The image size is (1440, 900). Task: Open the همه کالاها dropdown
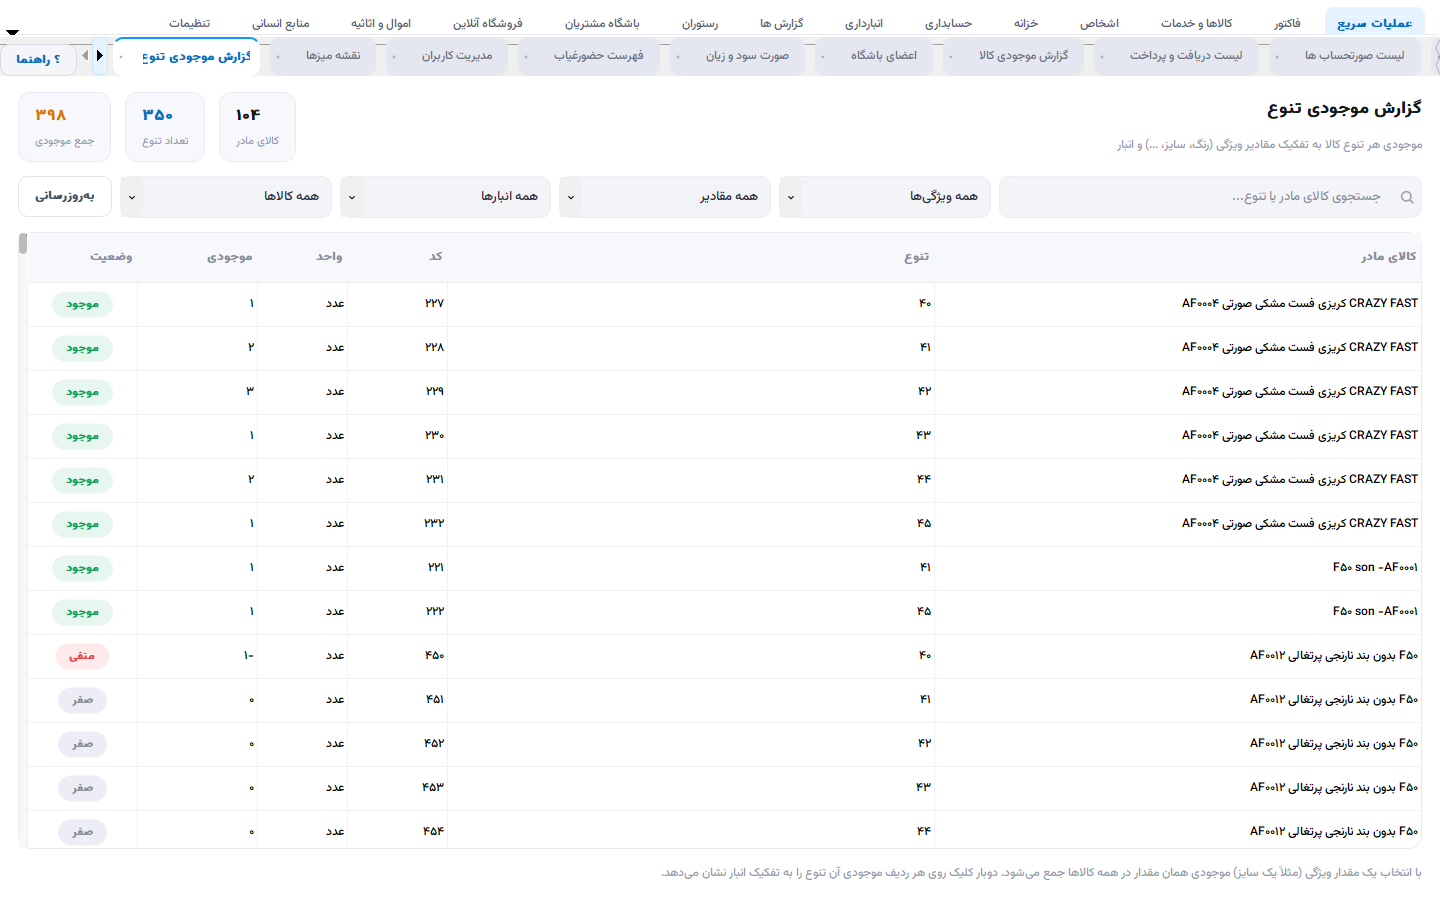[226, 197]
